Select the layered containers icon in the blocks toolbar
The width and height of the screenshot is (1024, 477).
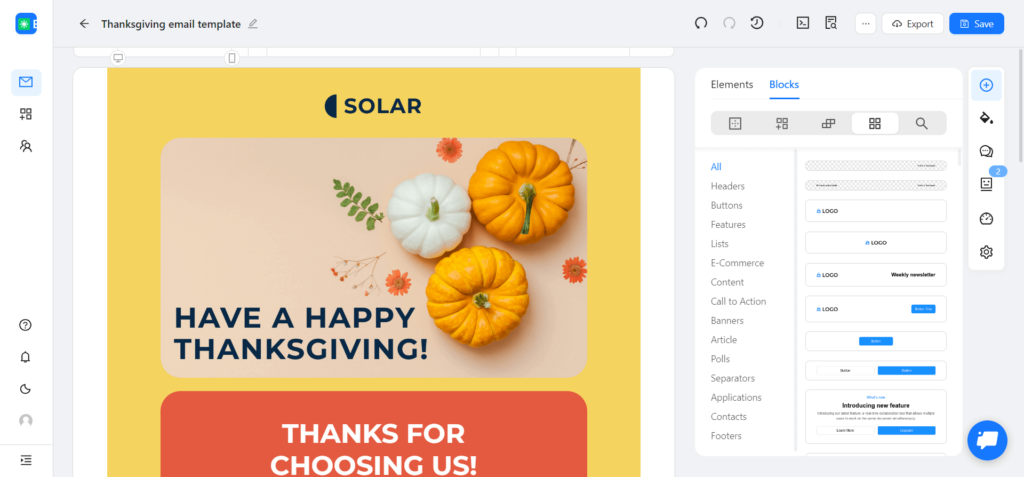click(x=828, y=123)
